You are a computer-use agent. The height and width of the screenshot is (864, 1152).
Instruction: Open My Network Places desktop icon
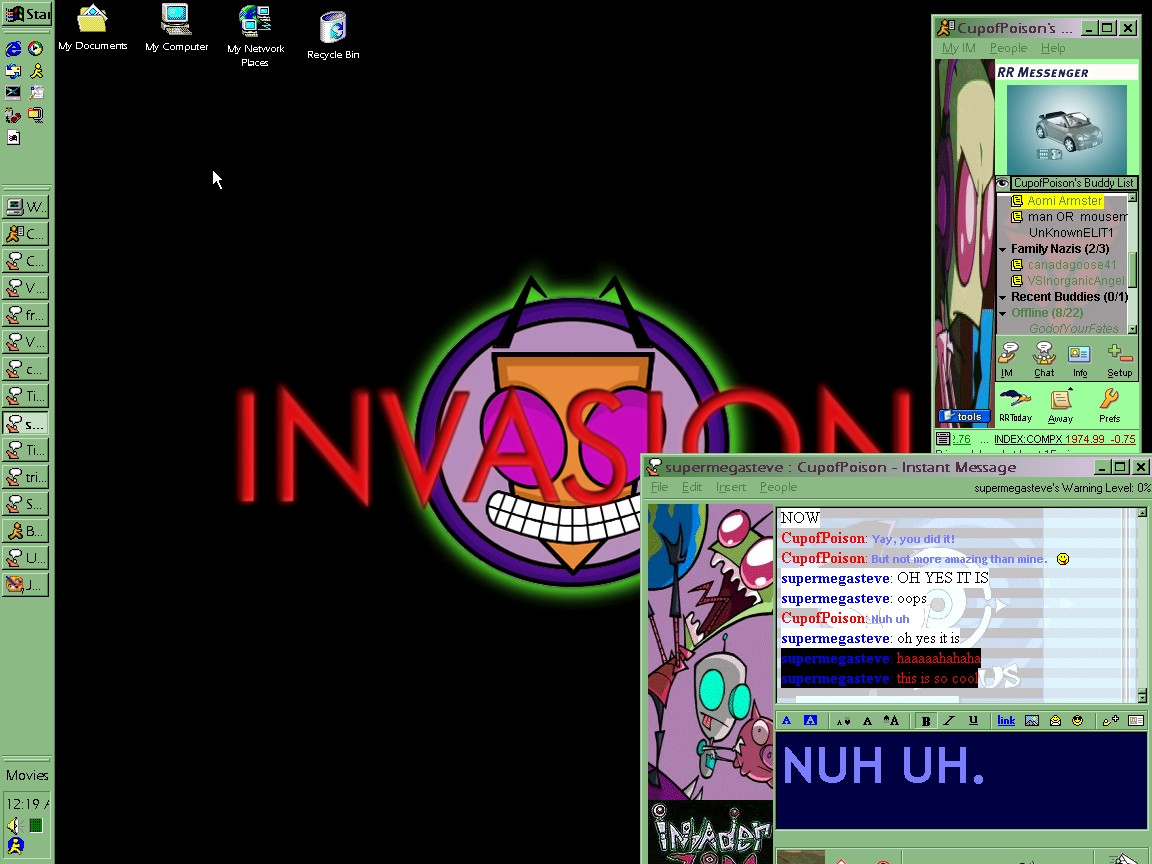click(x=255, y=37)
